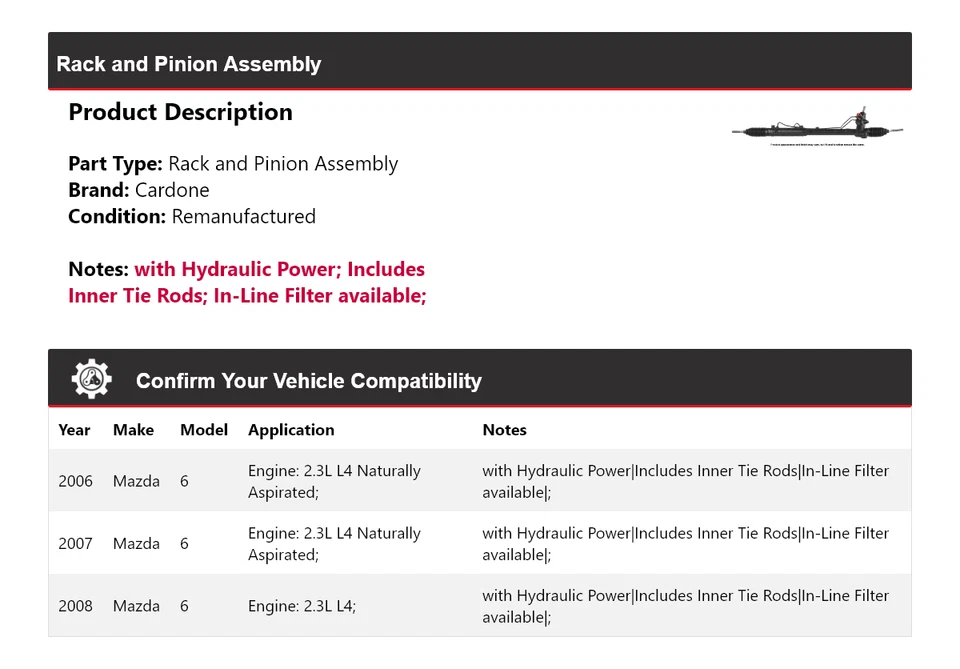Click the notes cell in 2008 row

tap(685, 606)
